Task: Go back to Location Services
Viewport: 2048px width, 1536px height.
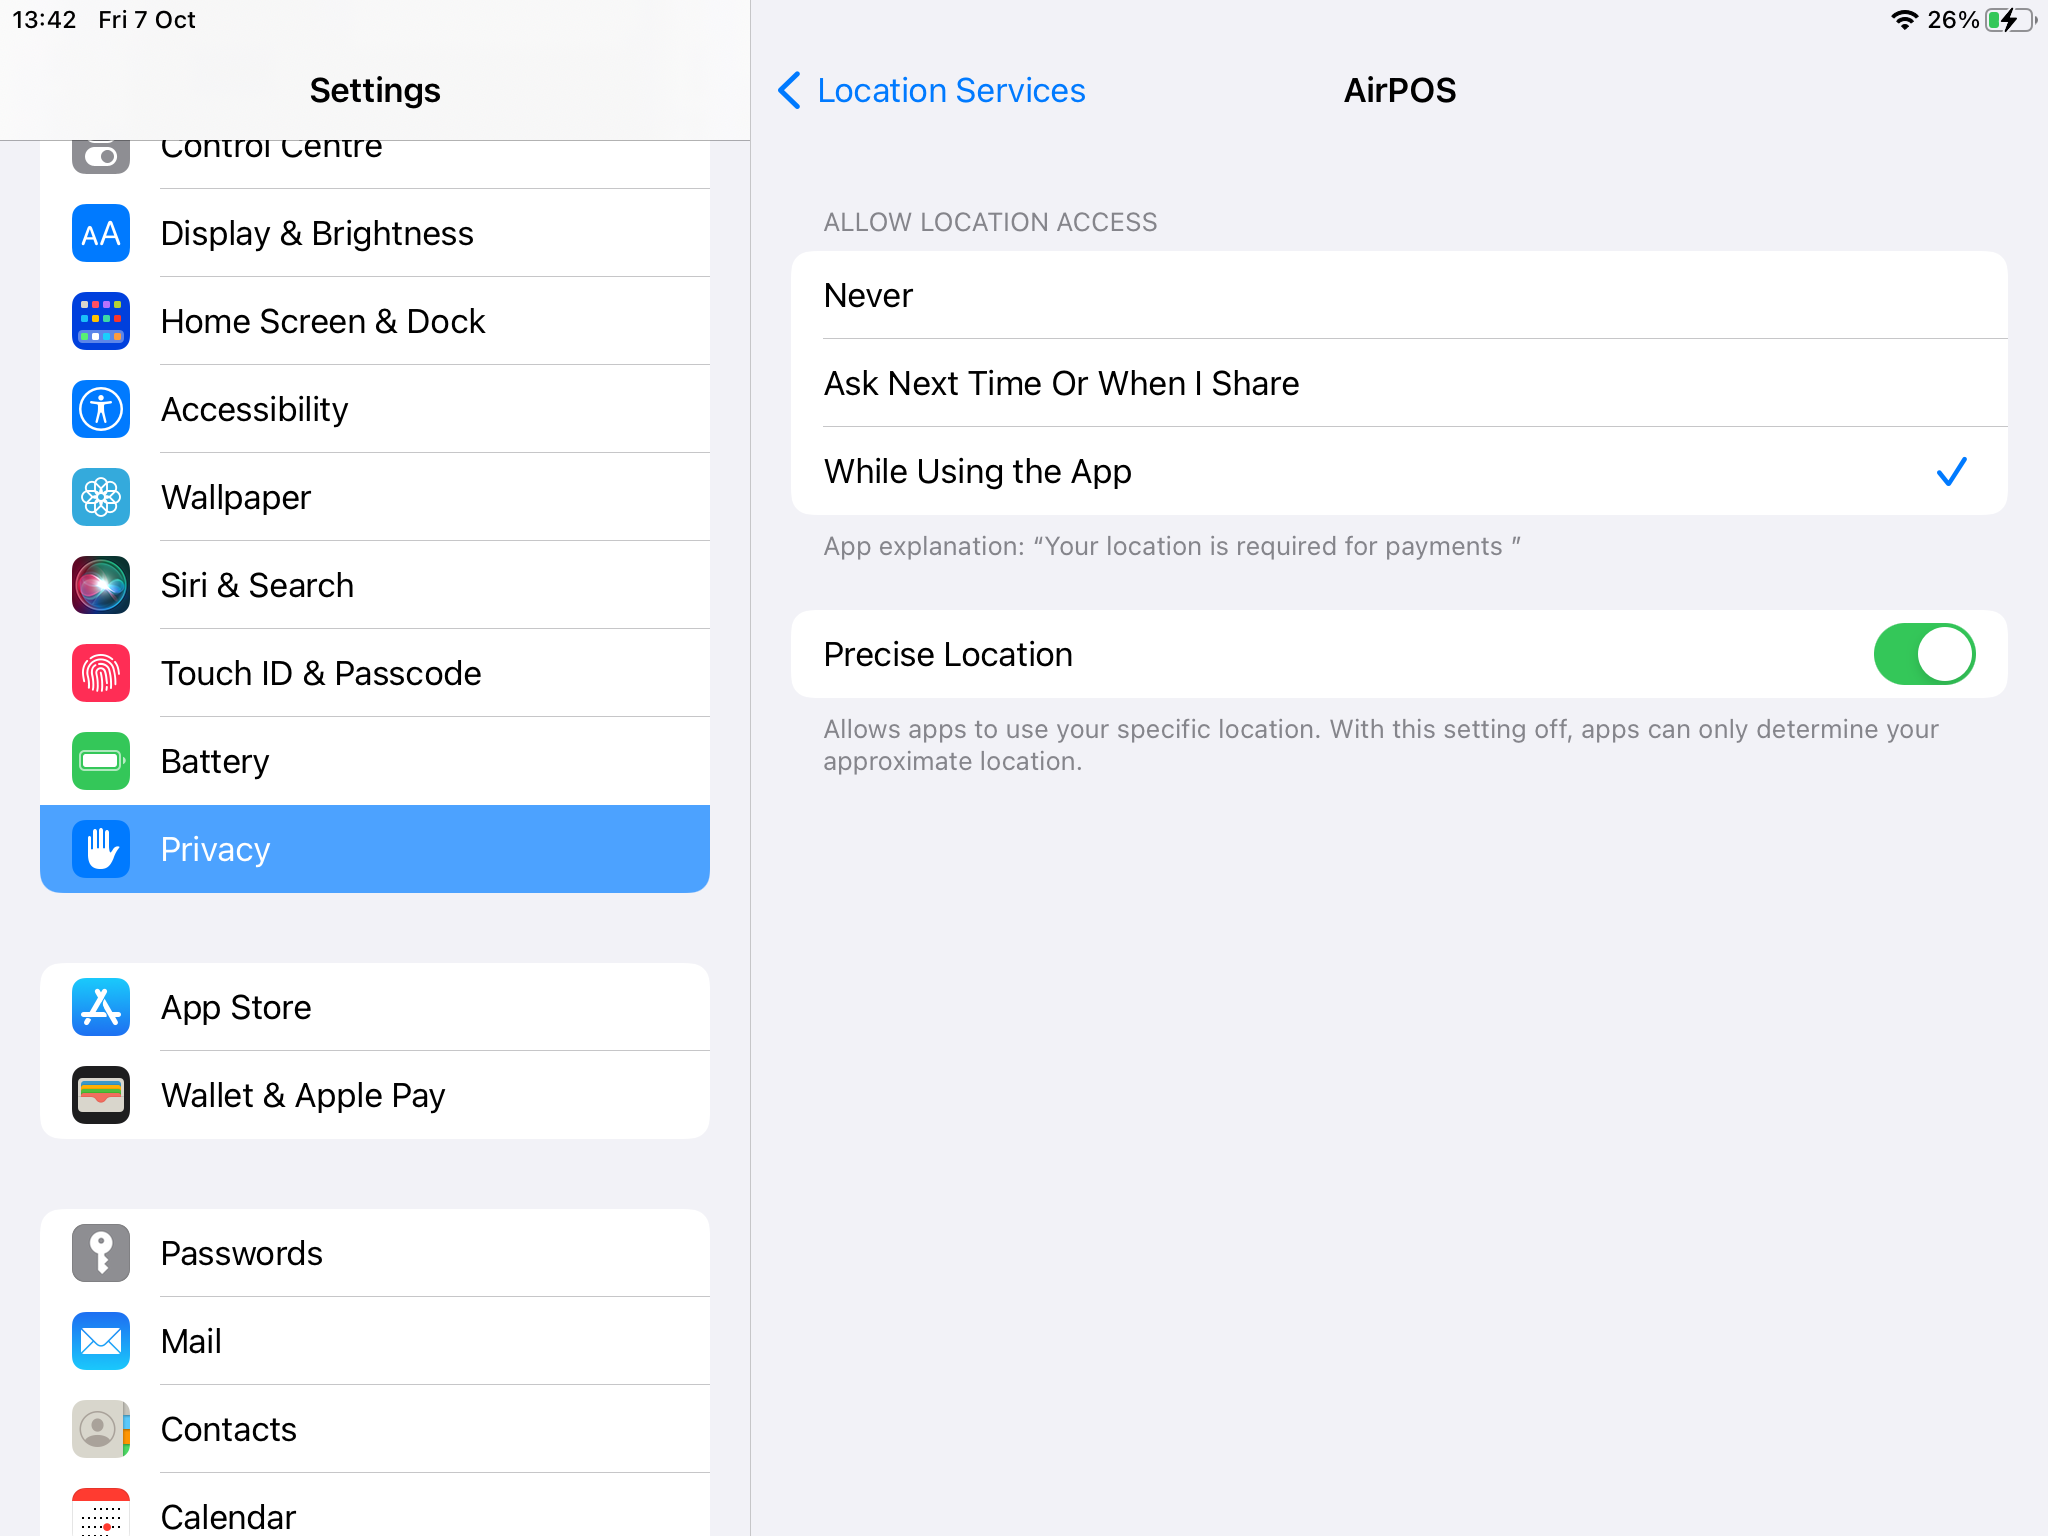Action: pyautogui.click(x=950, y=90)
